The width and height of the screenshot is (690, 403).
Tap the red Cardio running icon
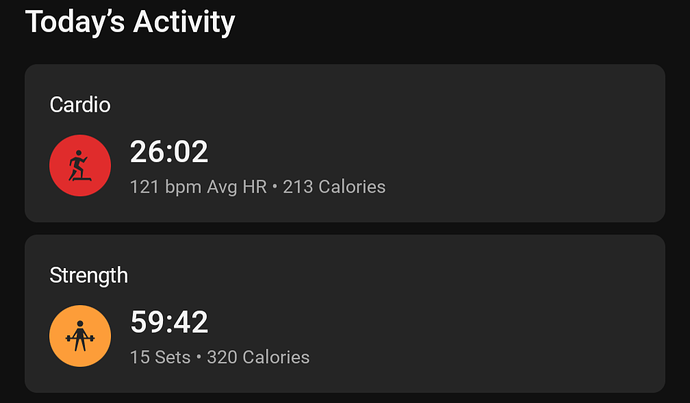point(80,165)
